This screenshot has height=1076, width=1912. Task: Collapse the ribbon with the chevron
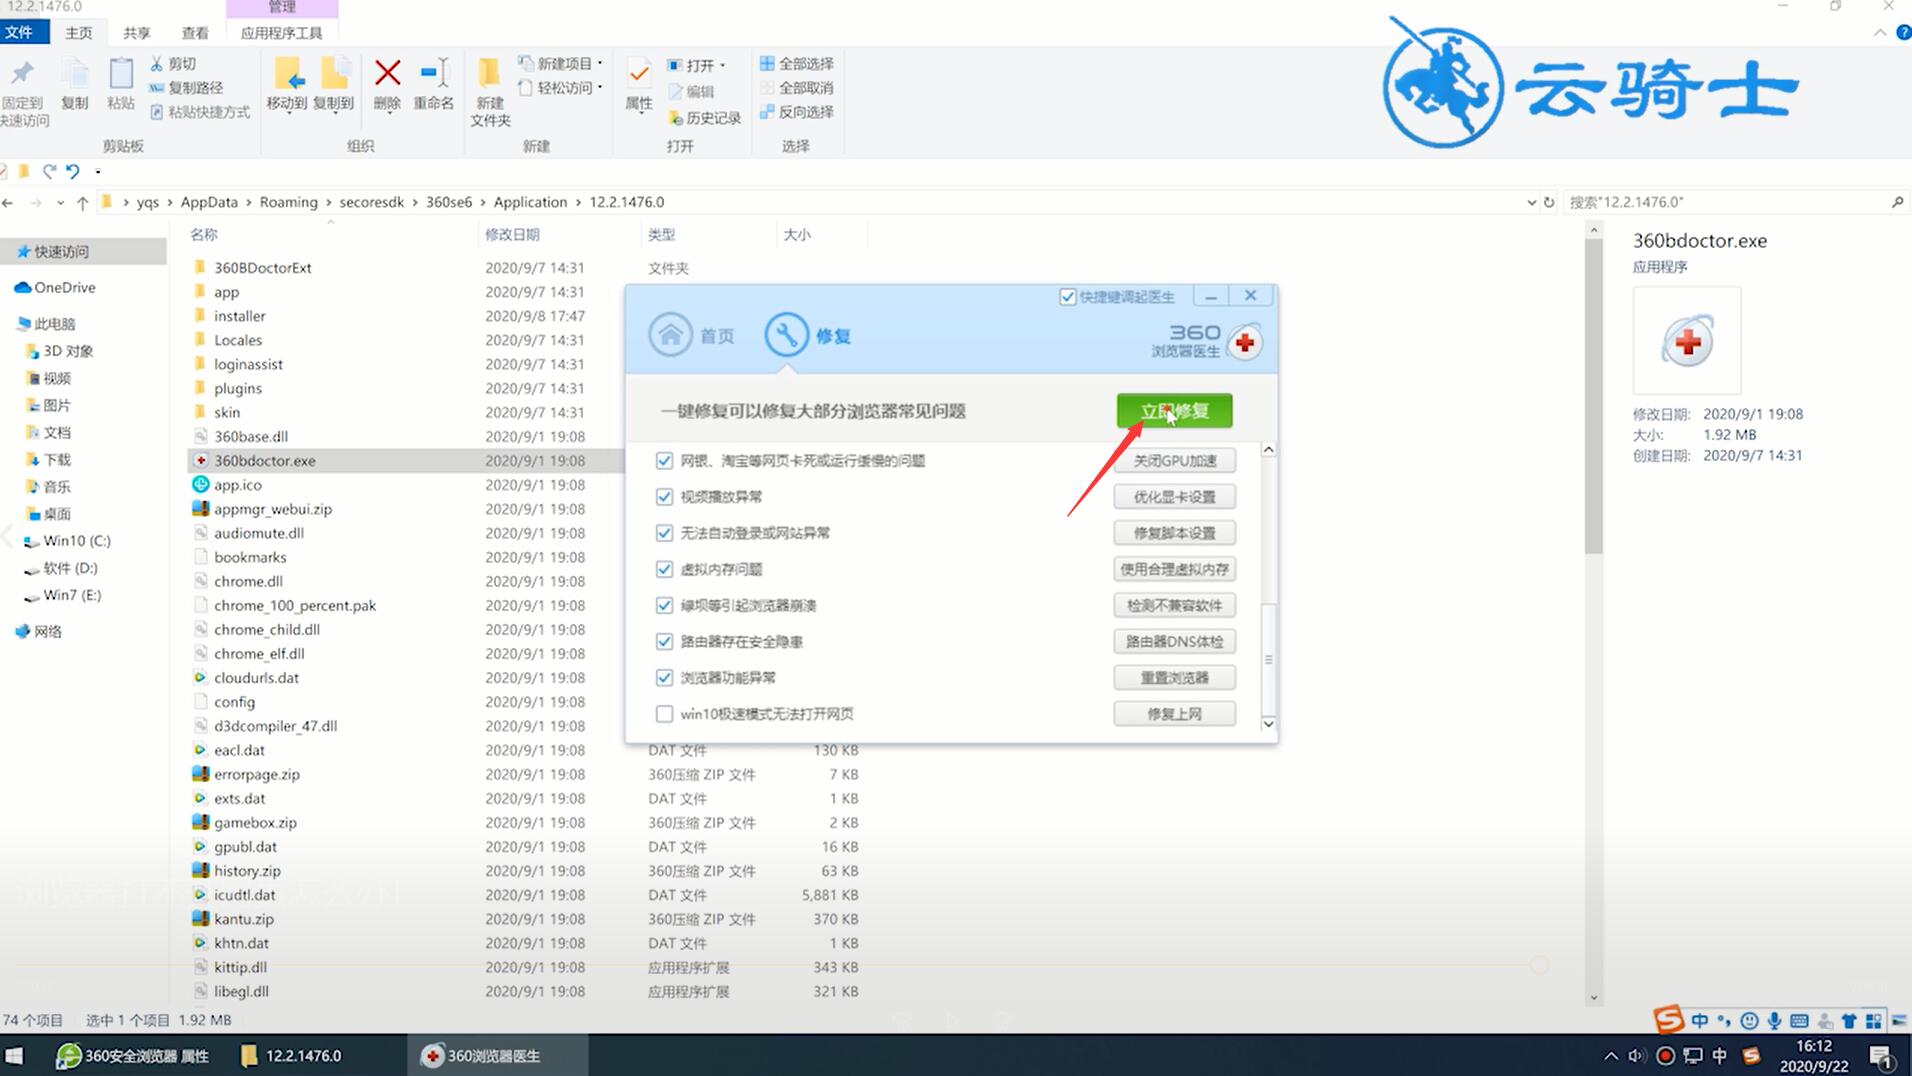(1880, 32)
